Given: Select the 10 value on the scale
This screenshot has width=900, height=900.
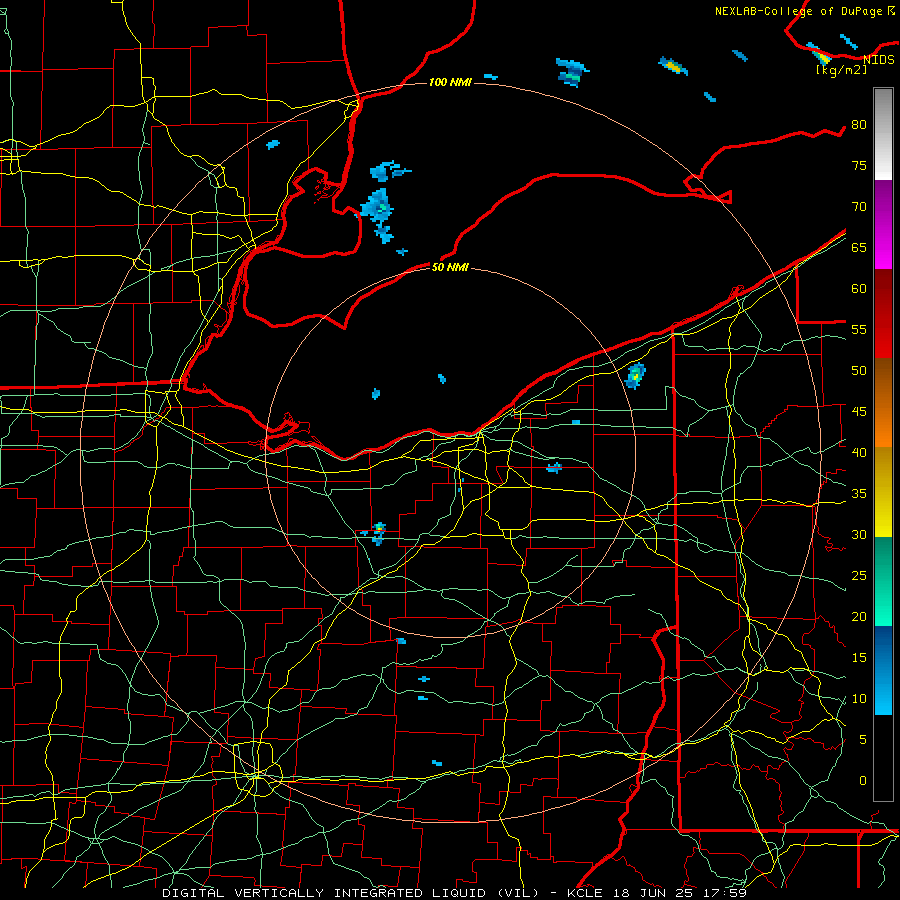Looking at the screenshot, I should point(859,699).
